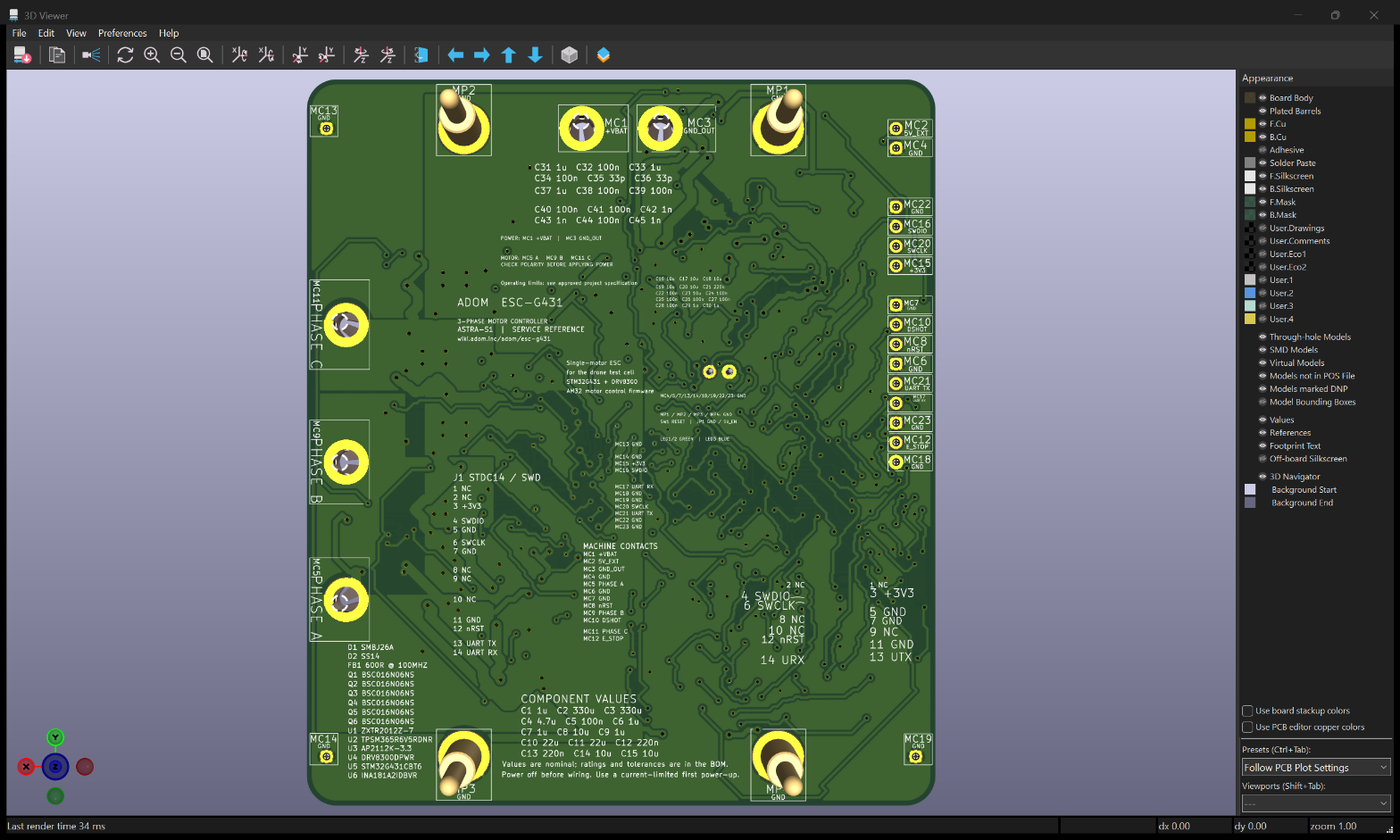Open the View menu
This screenshot has width=1400, height=840.
[x=76, y=33]
